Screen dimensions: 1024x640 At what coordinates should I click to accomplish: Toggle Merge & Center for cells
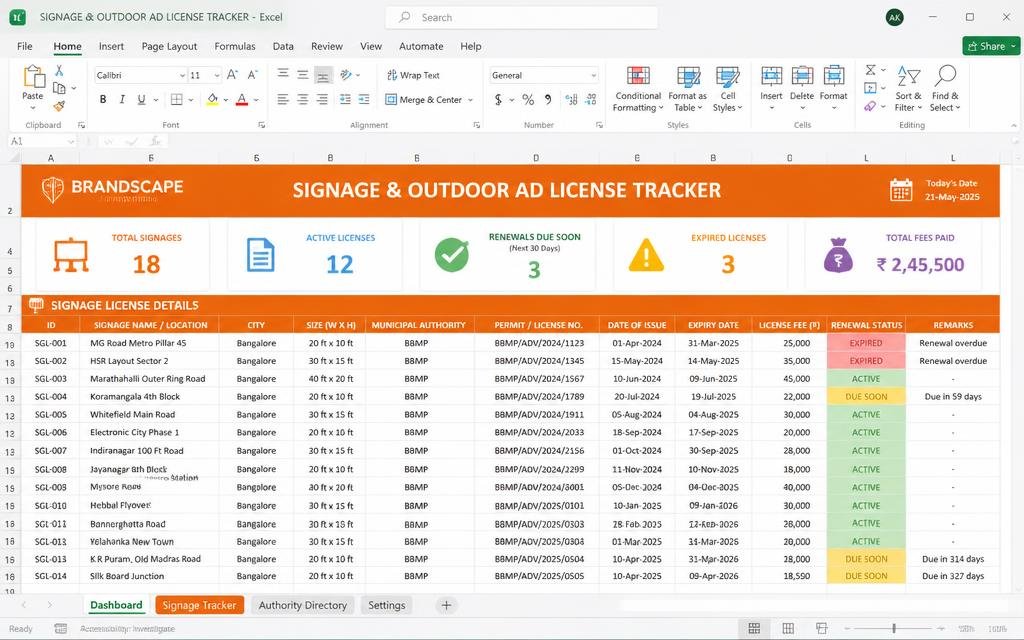click(x=424, y=99)
